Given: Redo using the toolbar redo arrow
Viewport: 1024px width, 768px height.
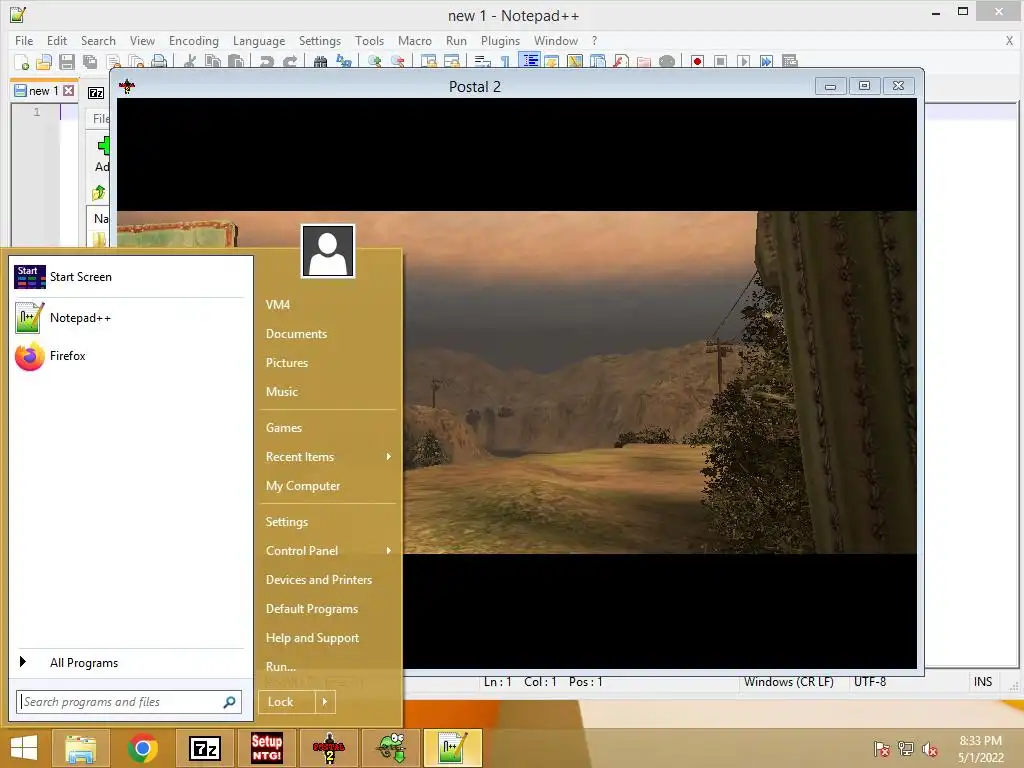Looking at the screenshot, I should [x=291, y=62].
